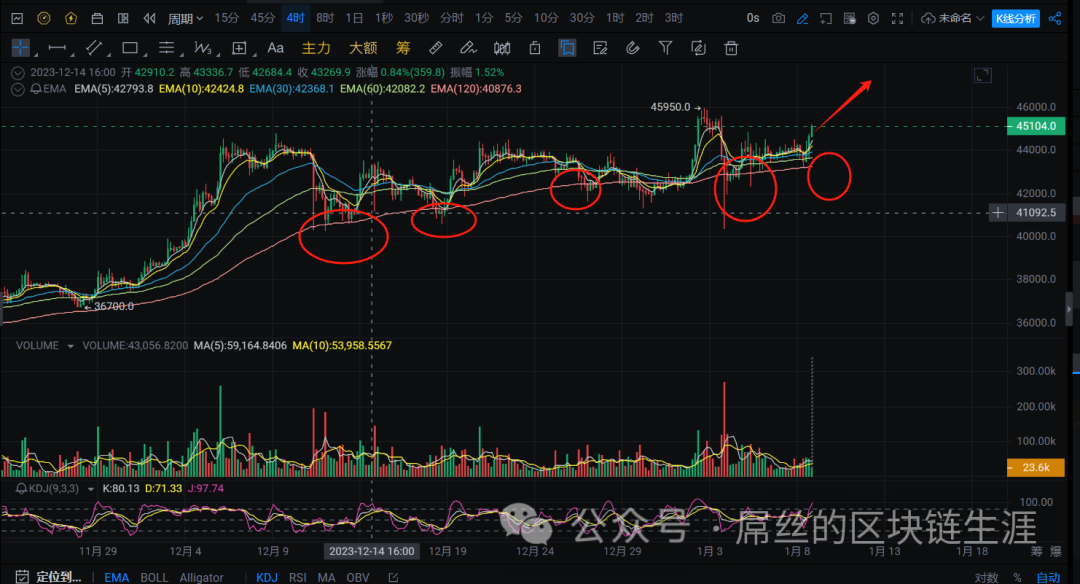Click the EMA alert bell icon
This screenshot has height=584, width=1080.
35,89
